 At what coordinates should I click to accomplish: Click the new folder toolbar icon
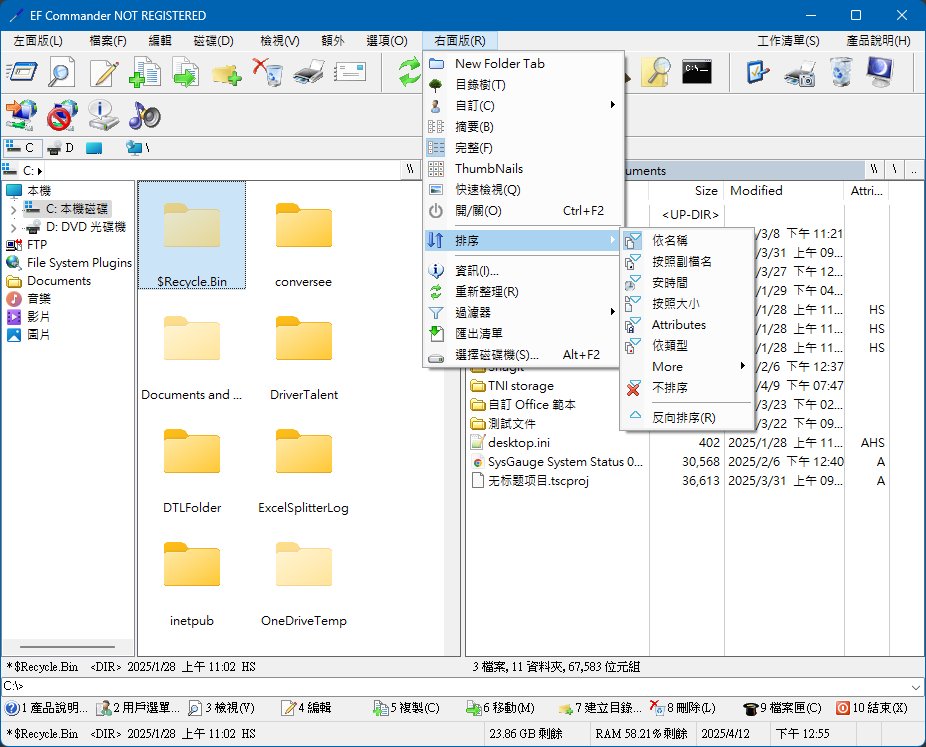226,73
